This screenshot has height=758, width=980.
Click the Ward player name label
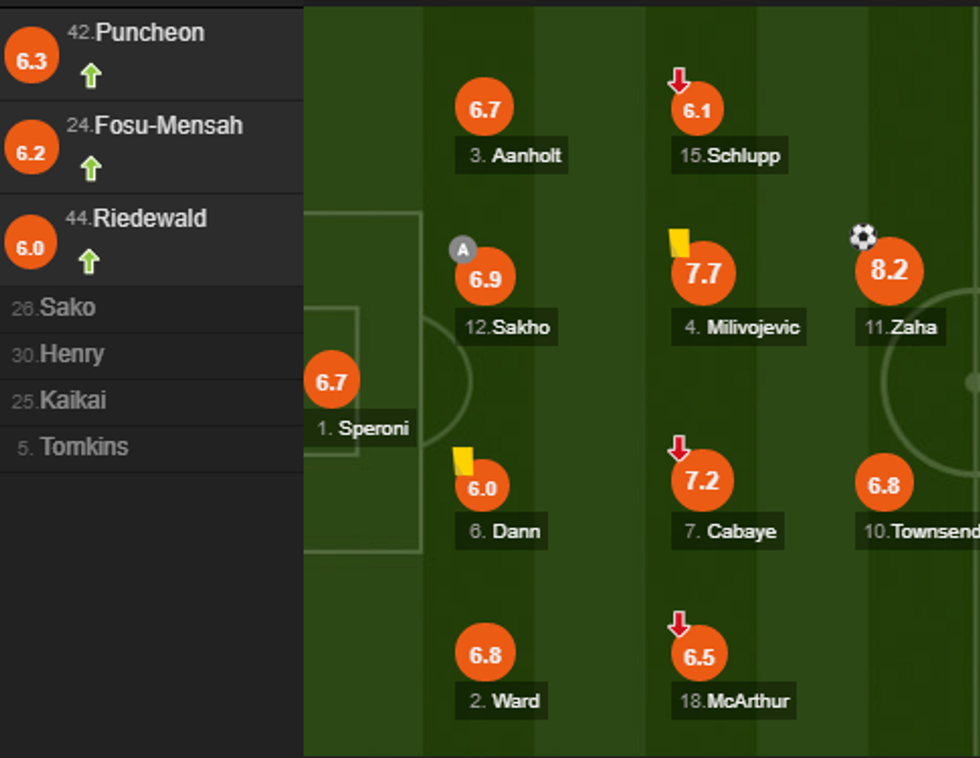click(x=515, y=701)
